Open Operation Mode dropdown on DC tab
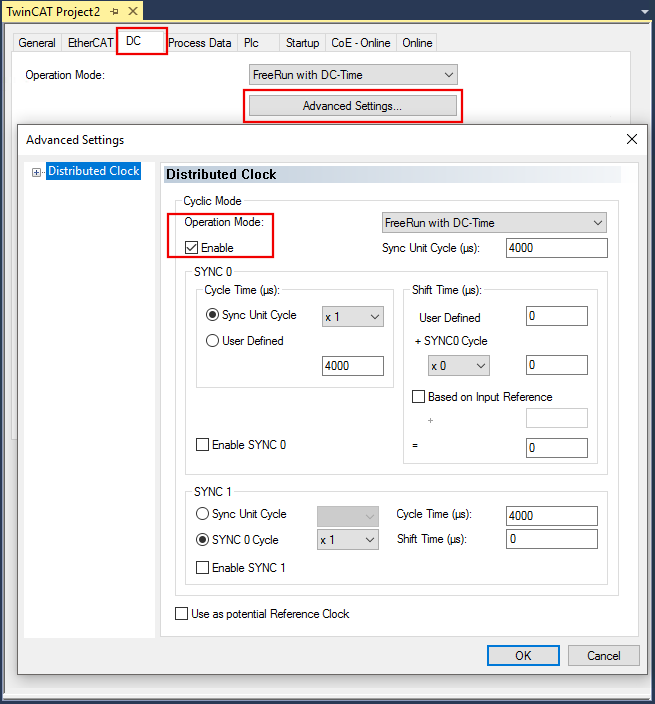Screen dimensions: 655x704 (x=353, y=75)
